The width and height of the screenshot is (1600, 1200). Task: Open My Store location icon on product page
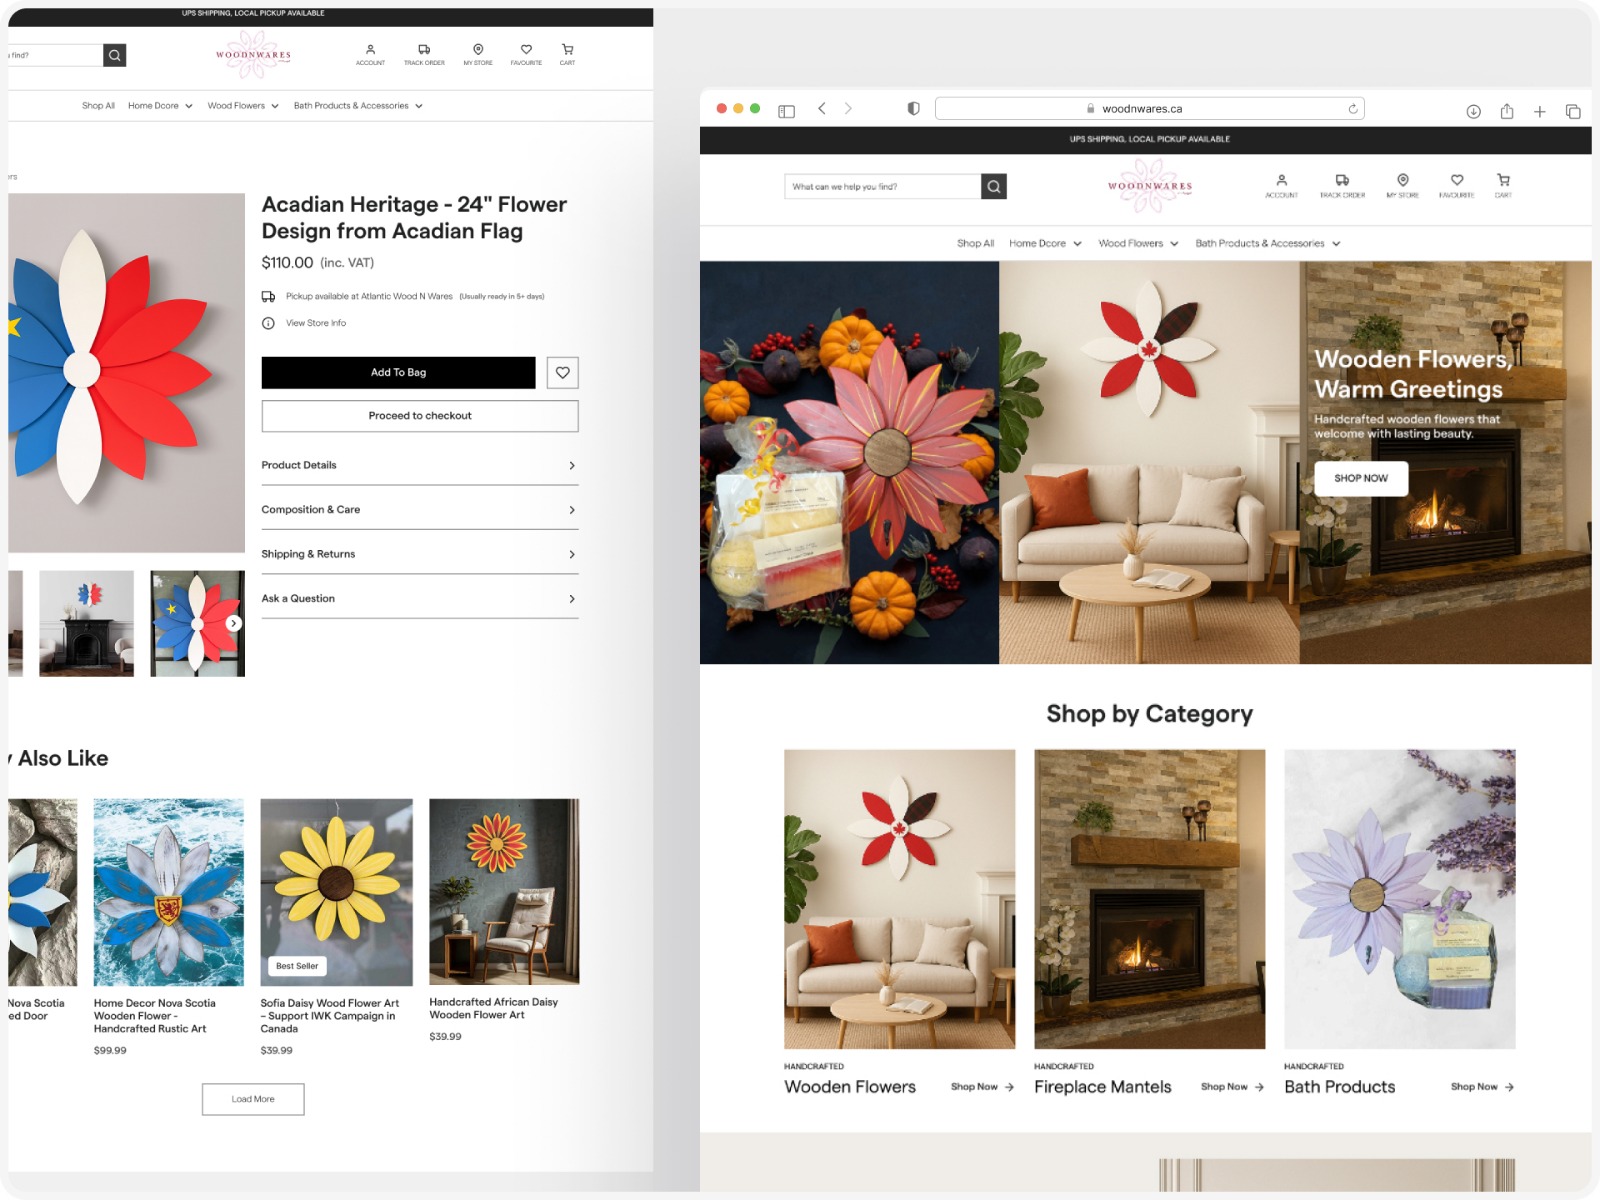point(478,54)
